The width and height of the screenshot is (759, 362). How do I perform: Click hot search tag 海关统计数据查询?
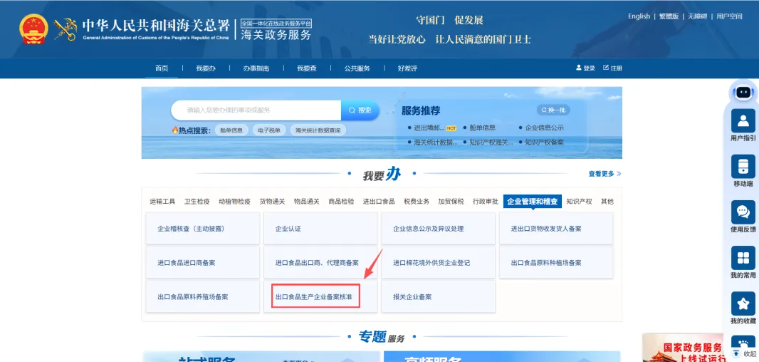tap(318, 130)
